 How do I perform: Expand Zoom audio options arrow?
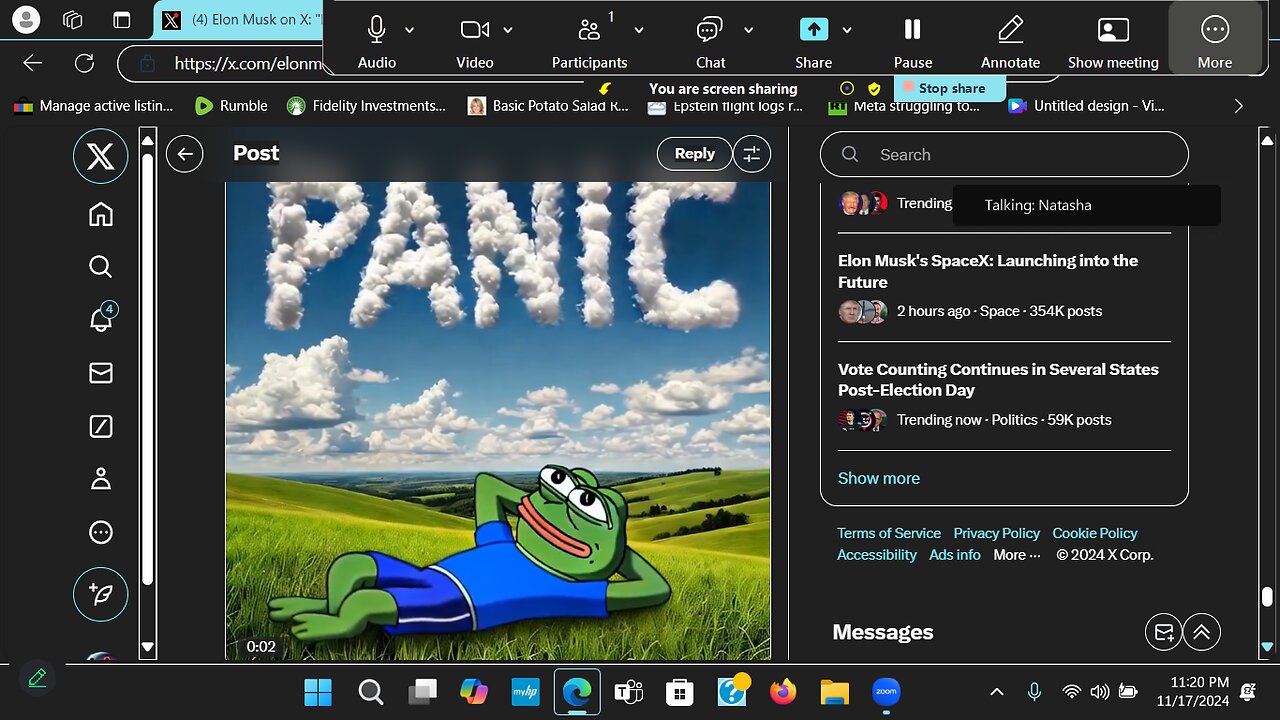409,30
